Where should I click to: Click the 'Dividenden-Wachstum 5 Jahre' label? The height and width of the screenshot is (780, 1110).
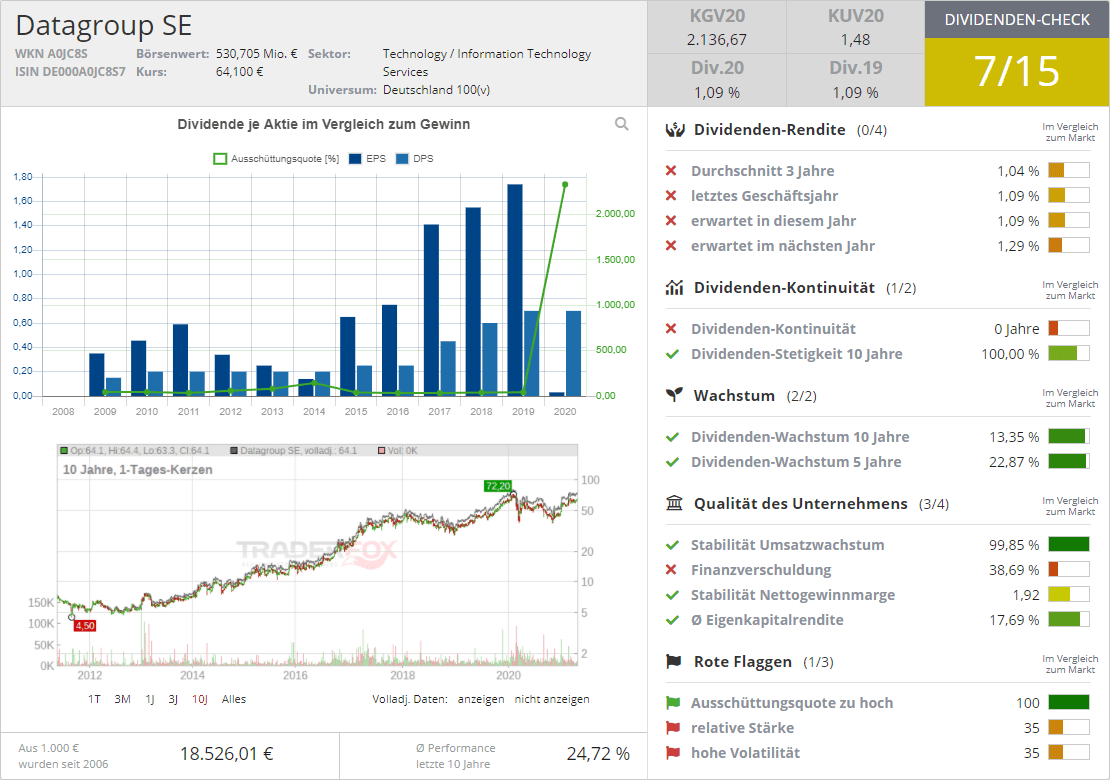[796, 461]
